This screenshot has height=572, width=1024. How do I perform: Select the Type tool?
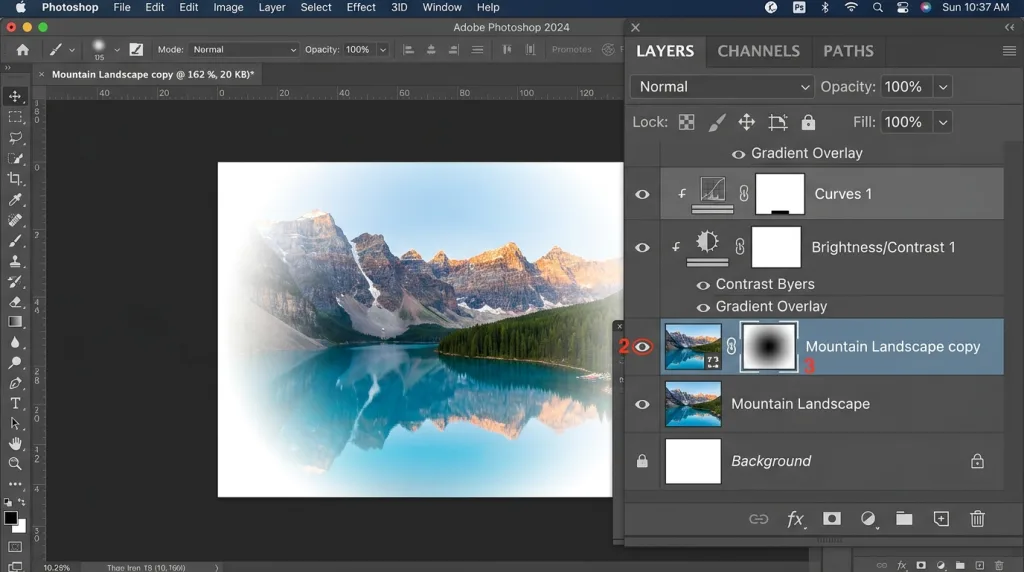15,404
